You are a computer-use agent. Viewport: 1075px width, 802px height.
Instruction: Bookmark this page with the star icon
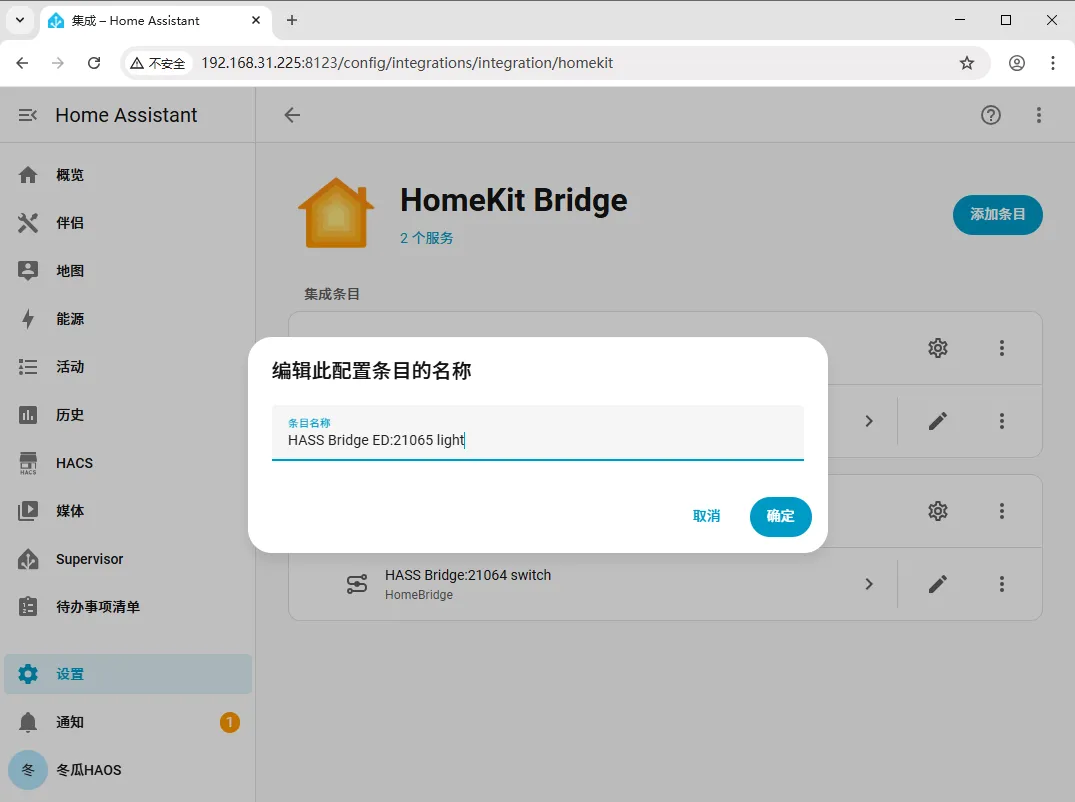[967, 63]
